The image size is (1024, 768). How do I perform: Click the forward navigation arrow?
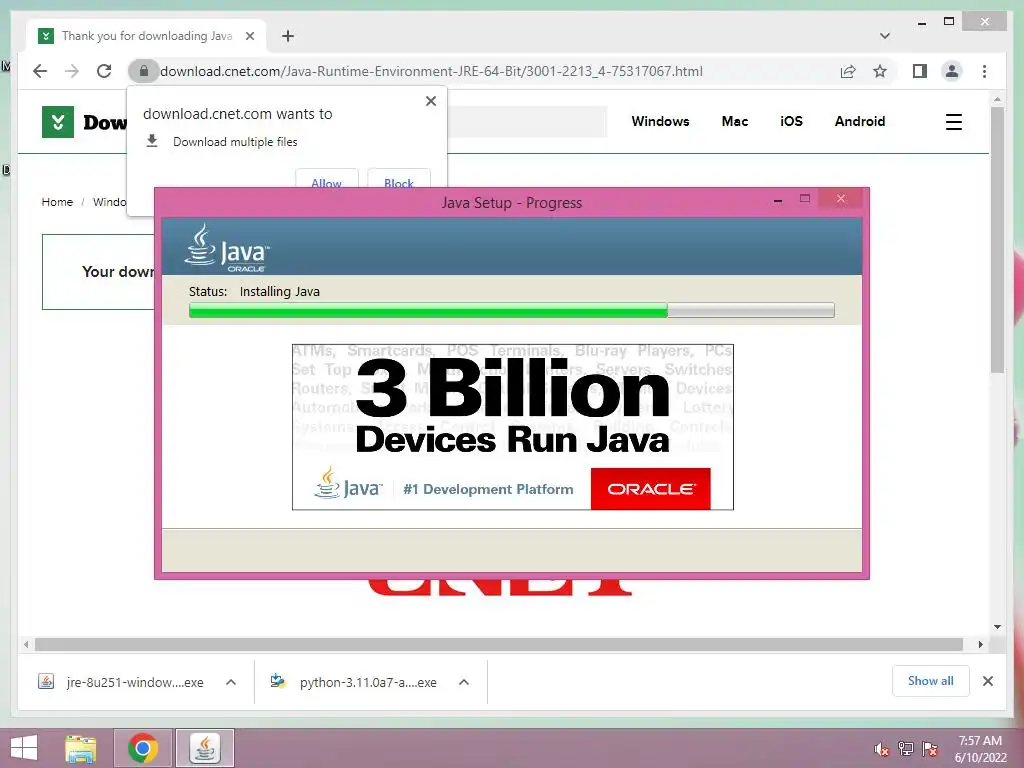pyautogui.click(x=72, y=71)
